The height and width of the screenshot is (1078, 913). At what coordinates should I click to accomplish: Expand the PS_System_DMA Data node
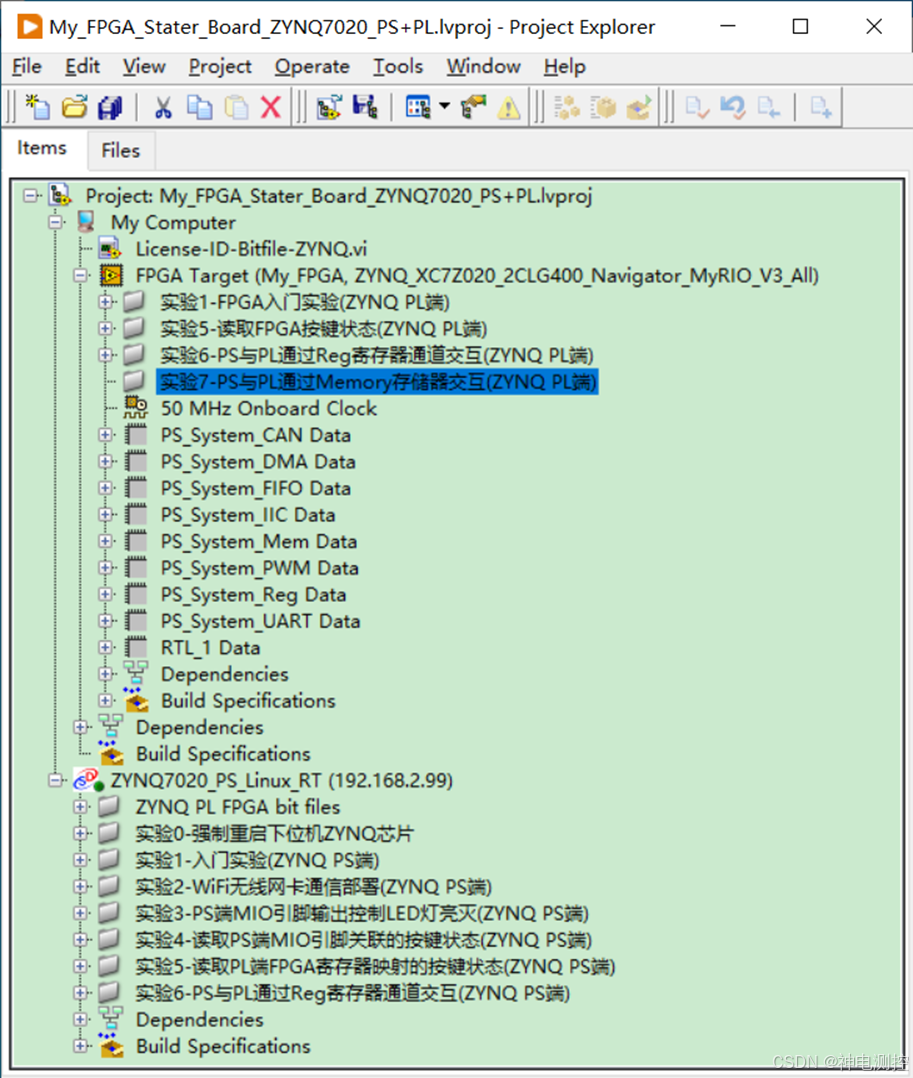click(x=106, y=461)
